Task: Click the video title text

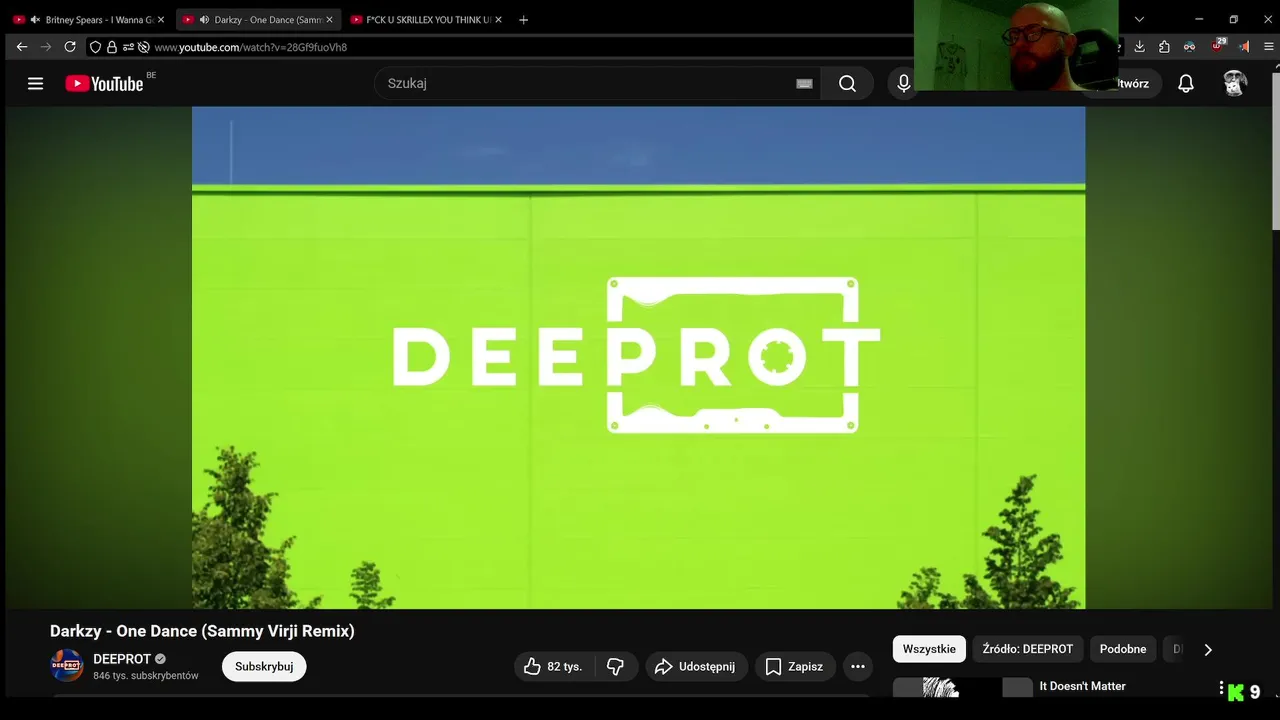Action: point(202,631)
